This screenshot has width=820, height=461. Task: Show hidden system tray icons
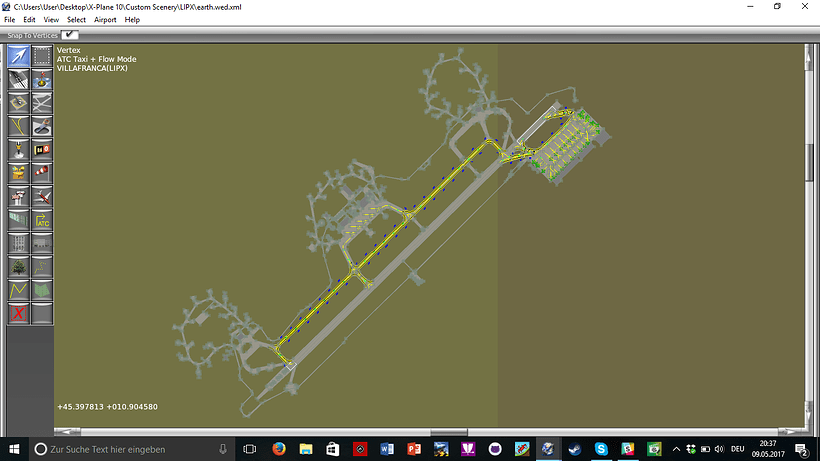[x=676, y=449]
